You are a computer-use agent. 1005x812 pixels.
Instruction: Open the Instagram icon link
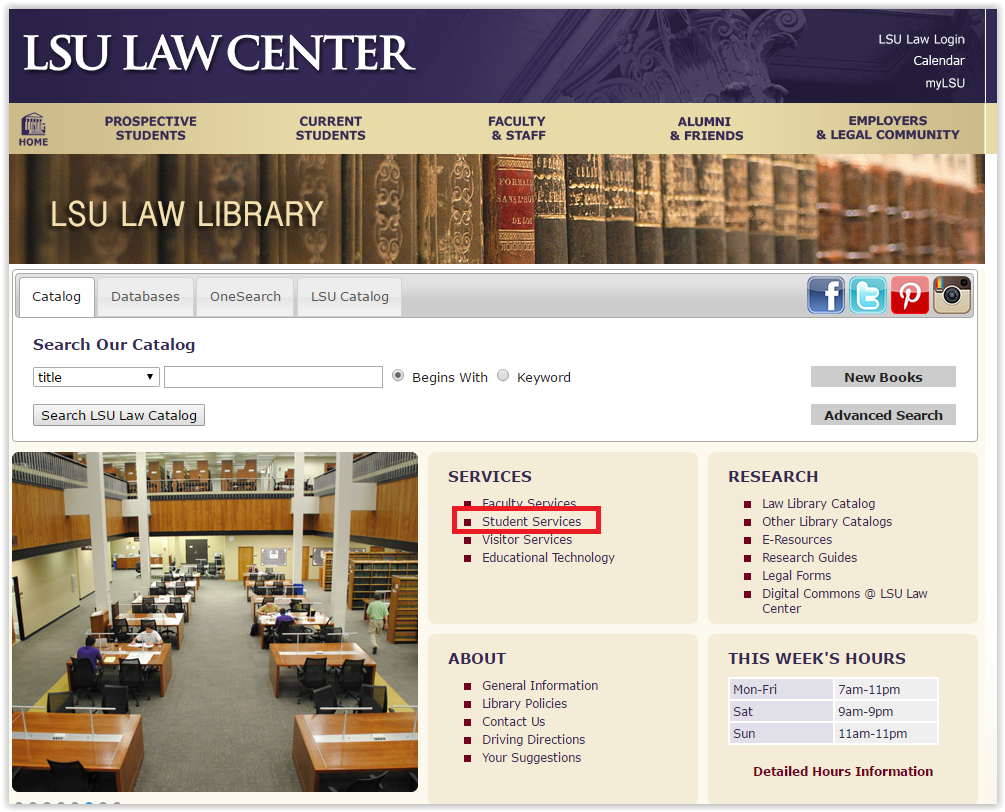(x=952, y=295)
